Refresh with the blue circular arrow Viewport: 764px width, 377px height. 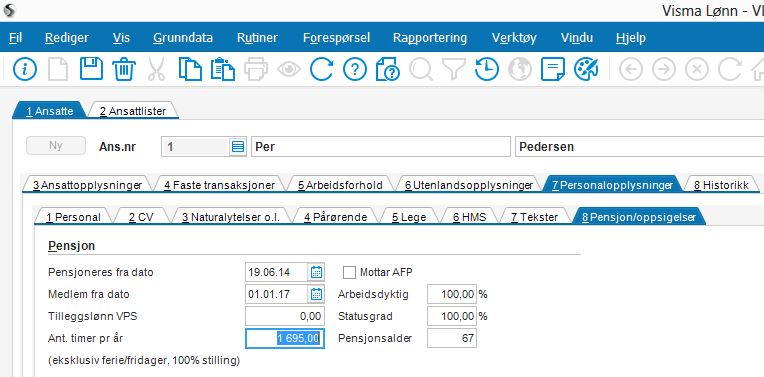(322, 69)
